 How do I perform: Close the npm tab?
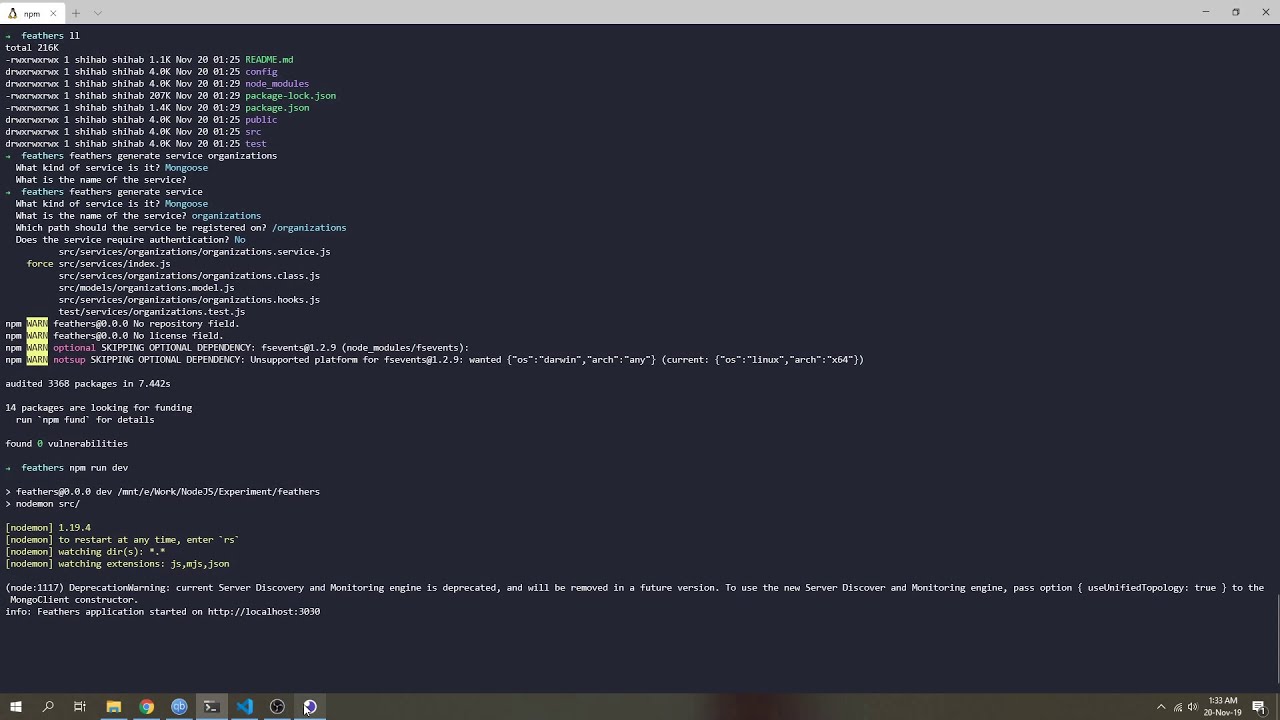[x=53, y=13]
